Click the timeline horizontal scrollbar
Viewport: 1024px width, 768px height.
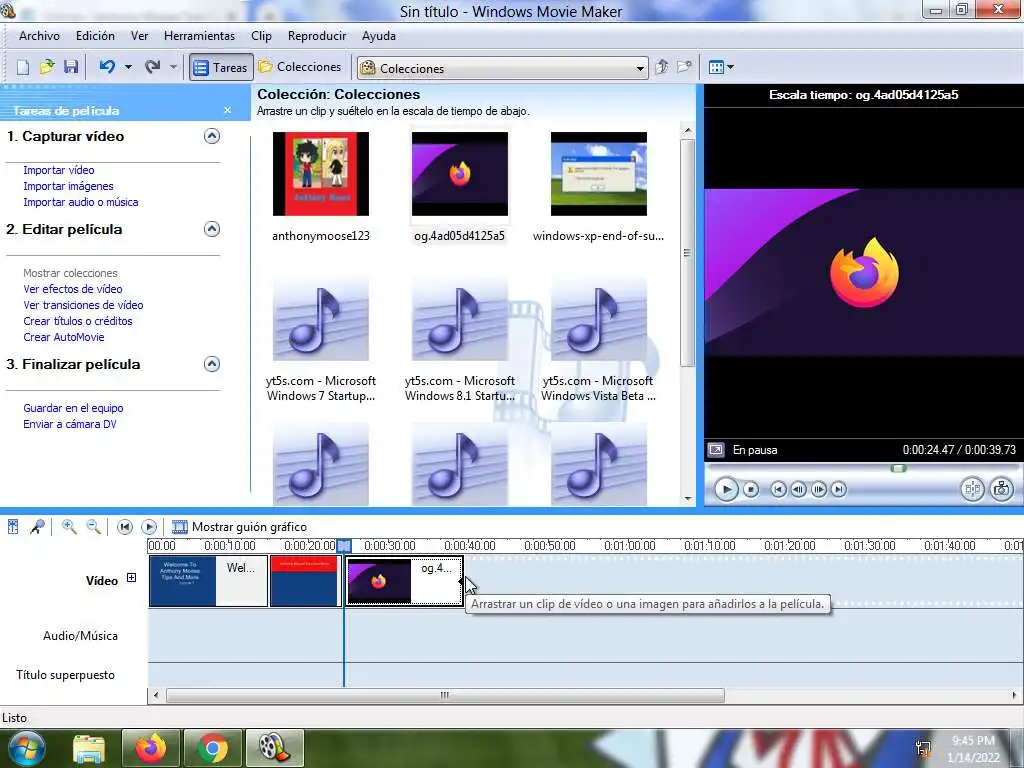click(x=445, y=696)
